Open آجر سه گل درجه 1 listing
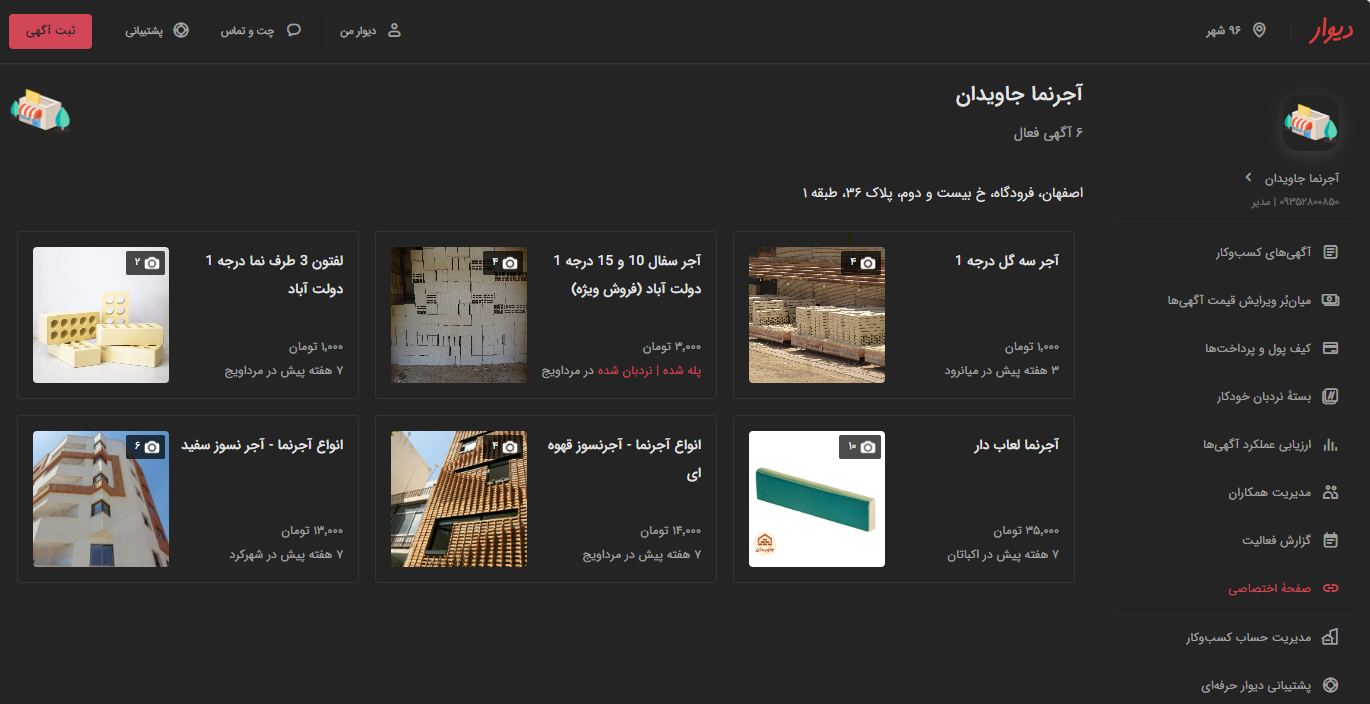1370x704 pixels. click(1006, 261)
